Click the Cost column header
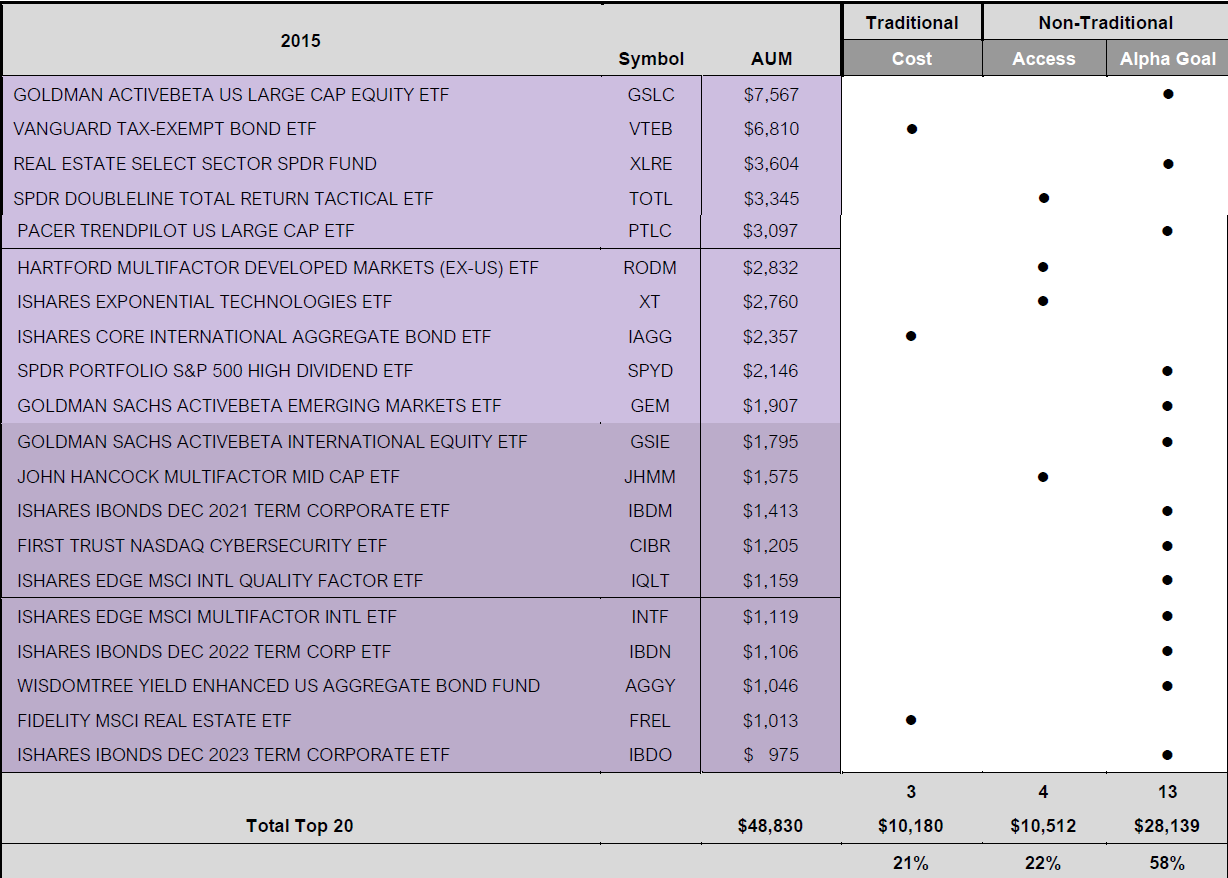The height and width of the screenshot is (878, 1228). pyautogui.click(x=912, y=59)
